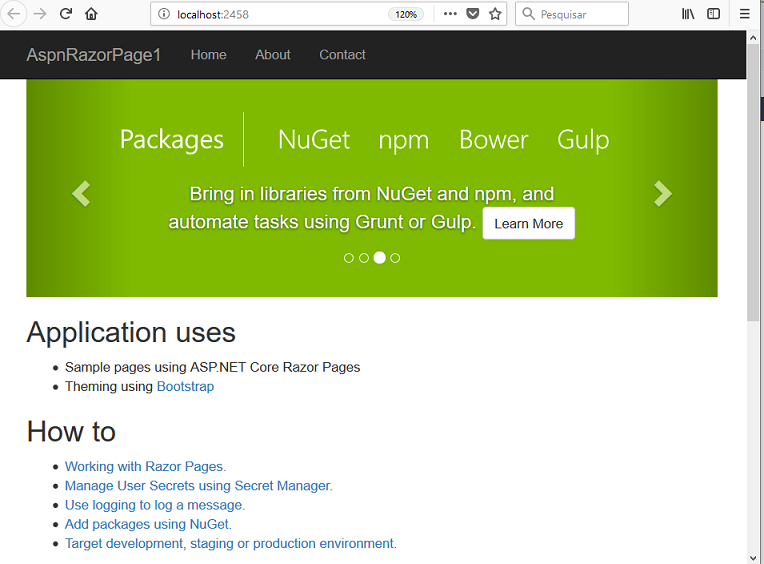The height and width of the screenshot is (564, 764).
Task: Select second carousel indicator dot
Action: point(364,258)
